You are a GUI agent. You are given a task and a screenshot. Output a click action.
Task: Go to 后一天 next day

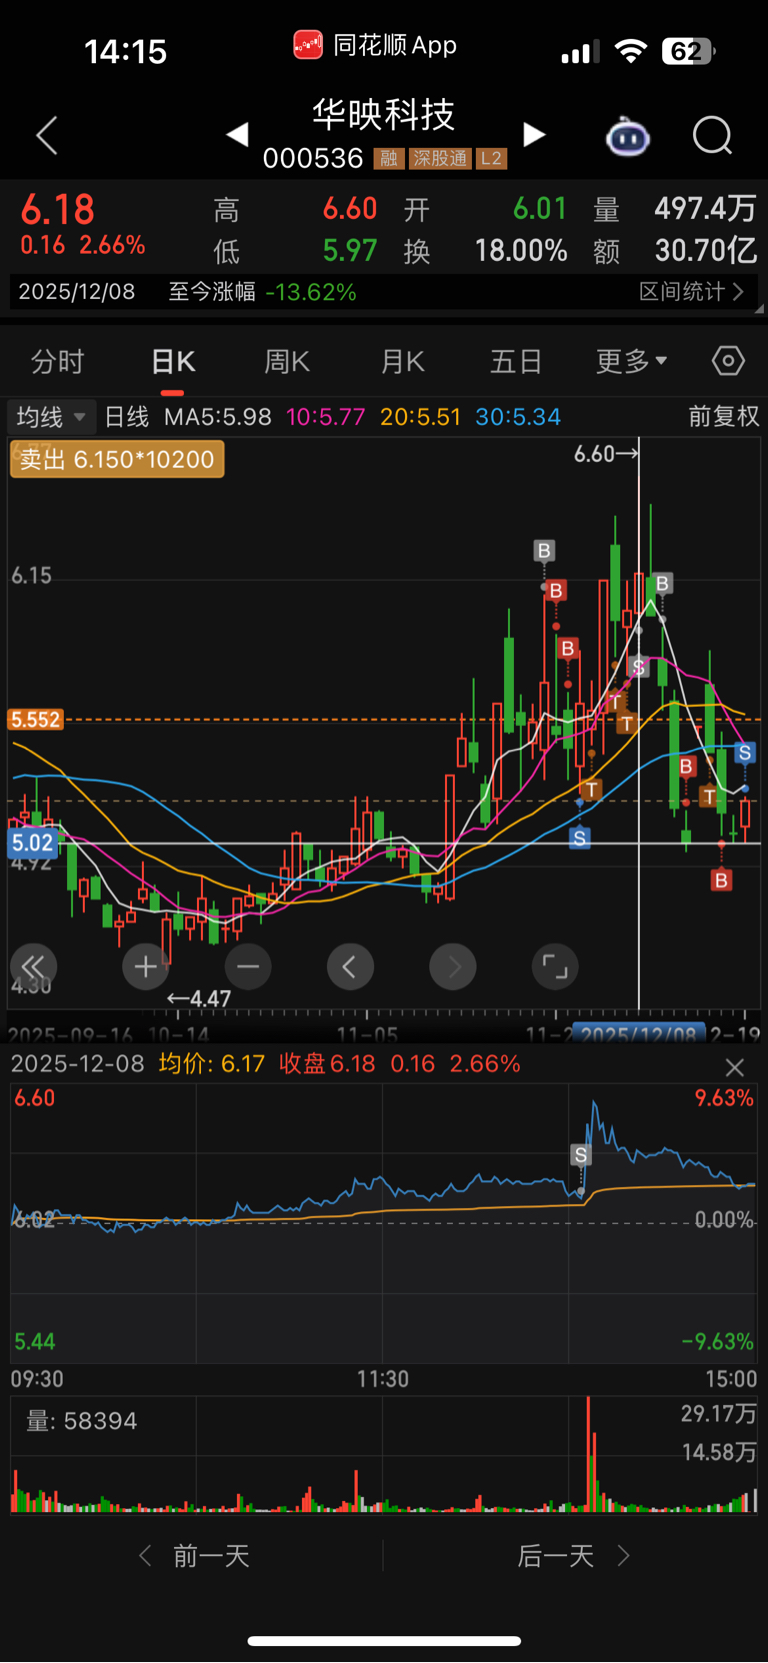pyautogui.click(x=573, y=1556)
